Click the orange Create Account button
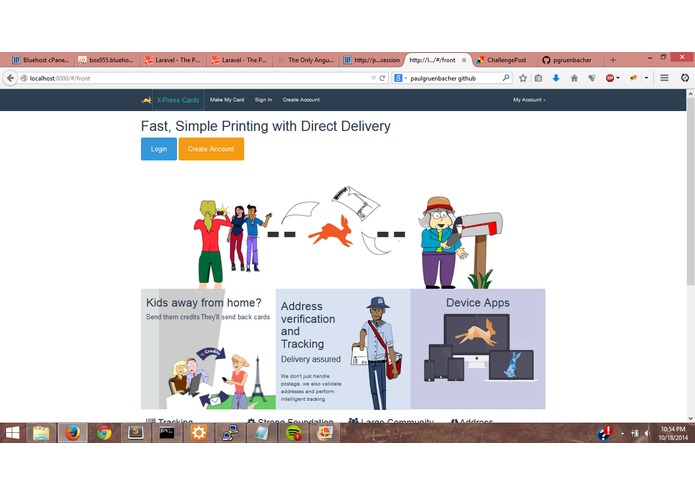This screenshot has height=494, width=695. [x=211, y=149]
